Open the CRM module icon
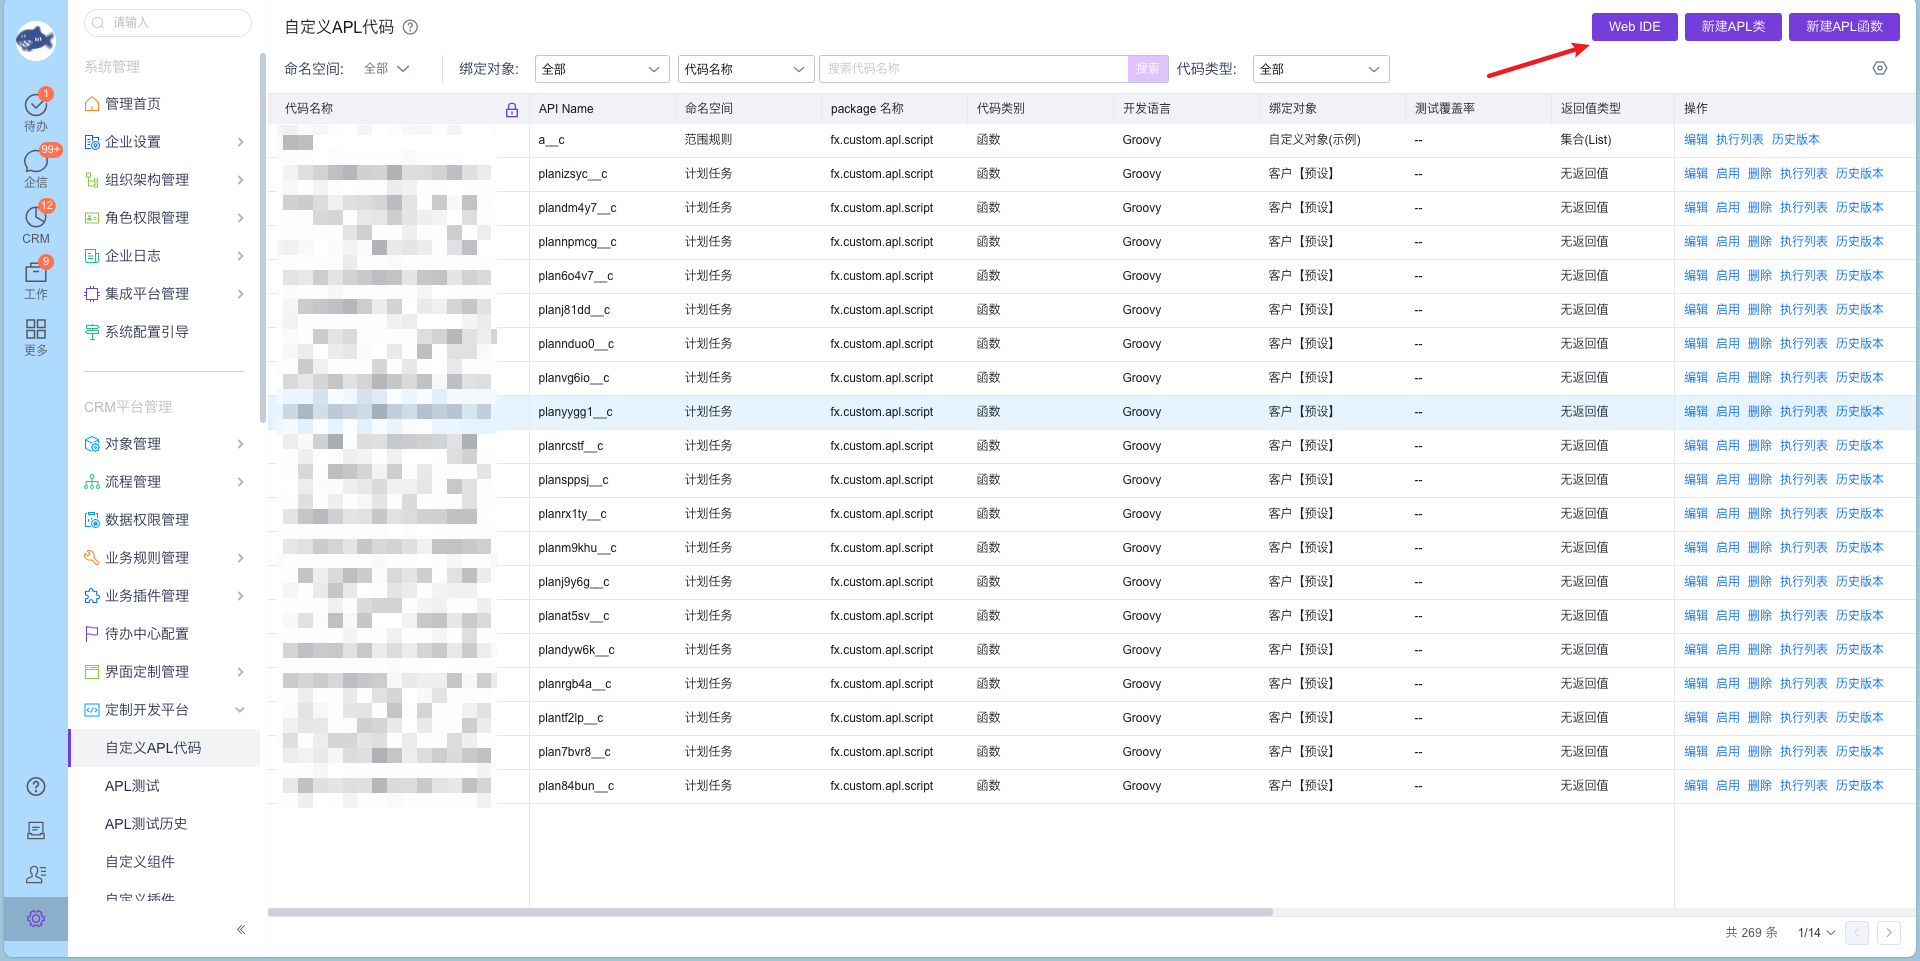 pyautogui.click(x=36, y=221)
